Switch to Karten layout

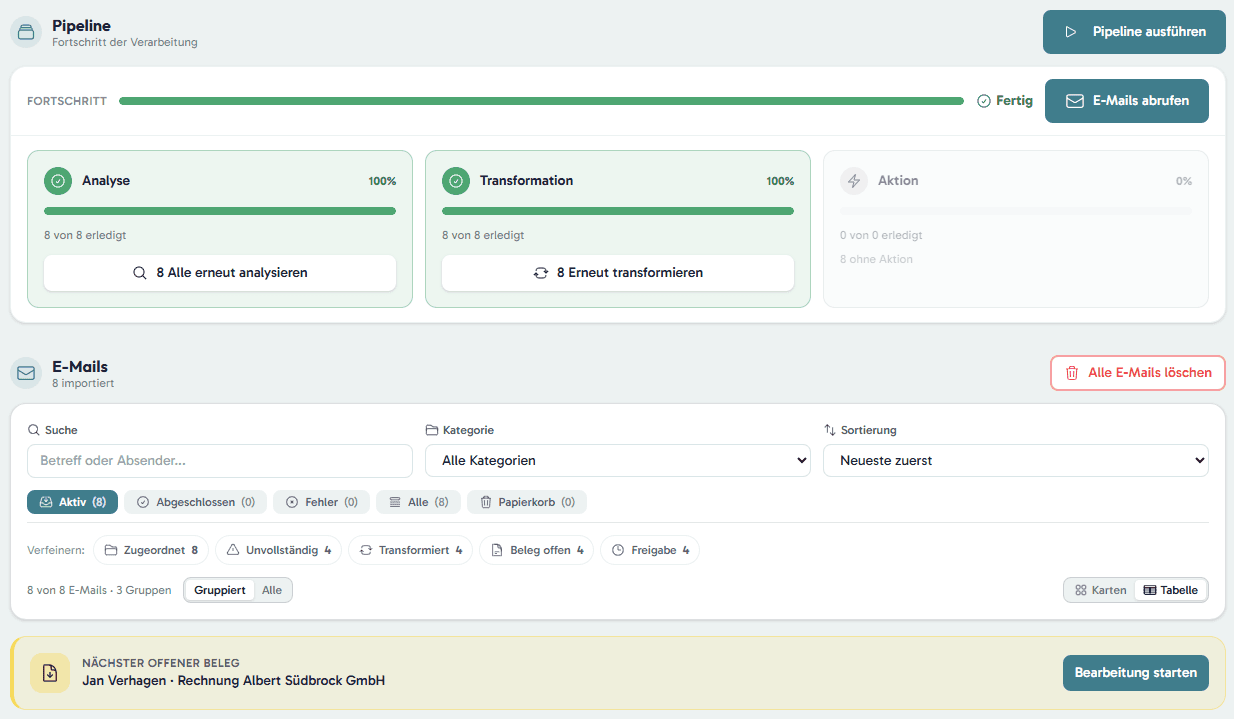(x=1100, y=590)
